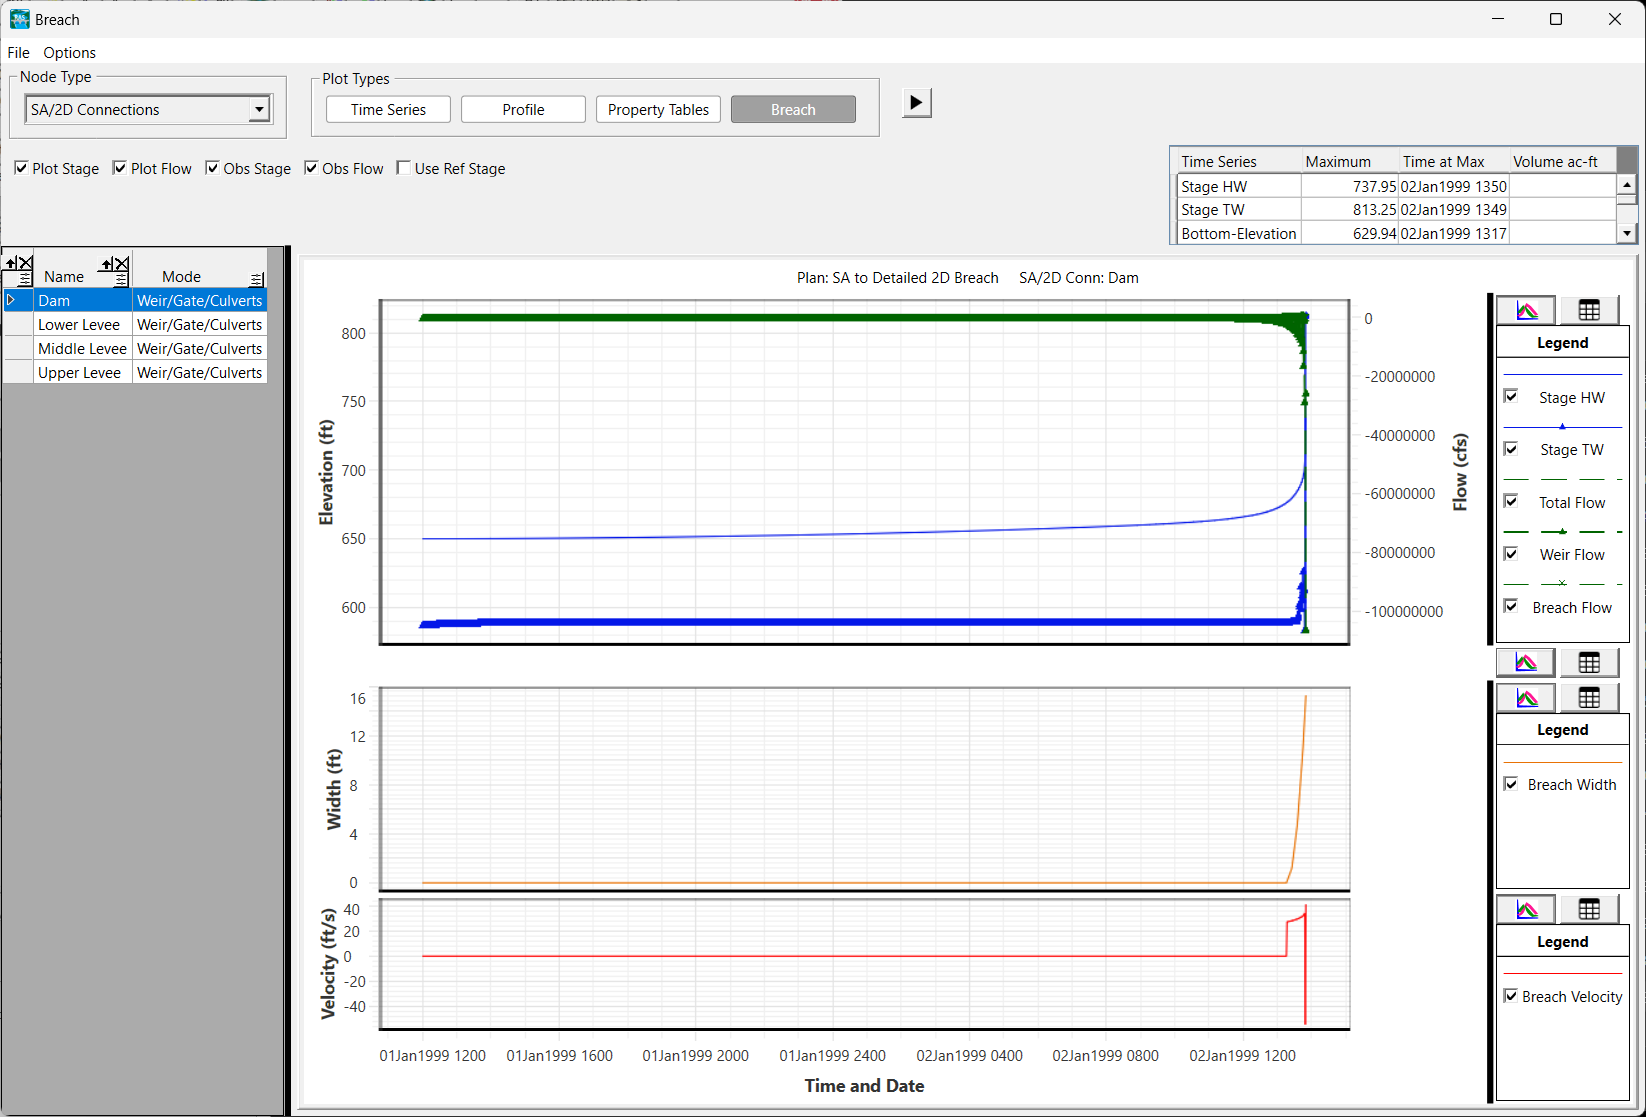Enable the Use Ref Stage checkbox
The width and height of the screenshot is (1646, 1117).
tap(404, 168)
